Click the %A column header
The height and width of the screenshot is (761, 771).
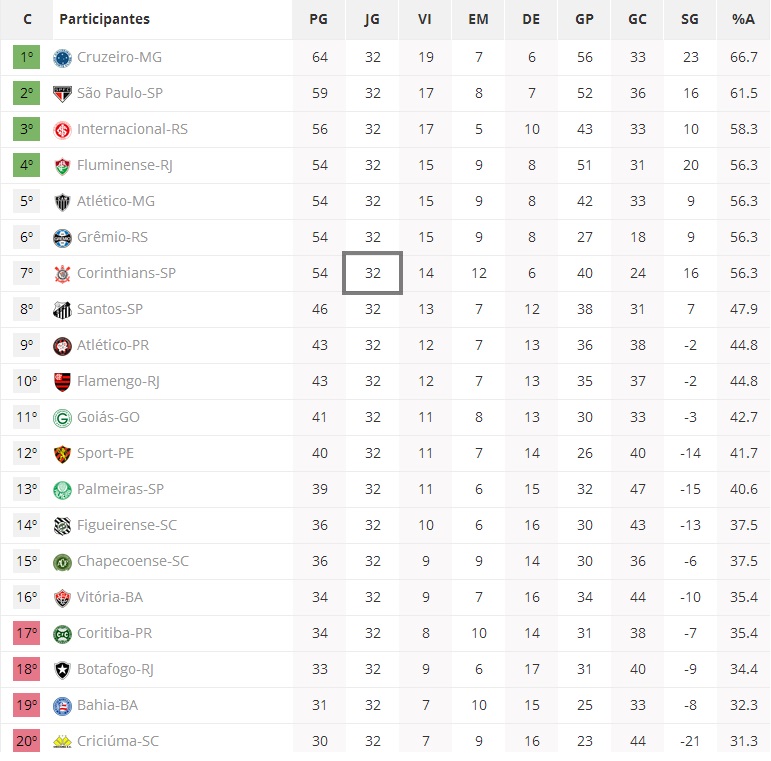coord(743,19)
